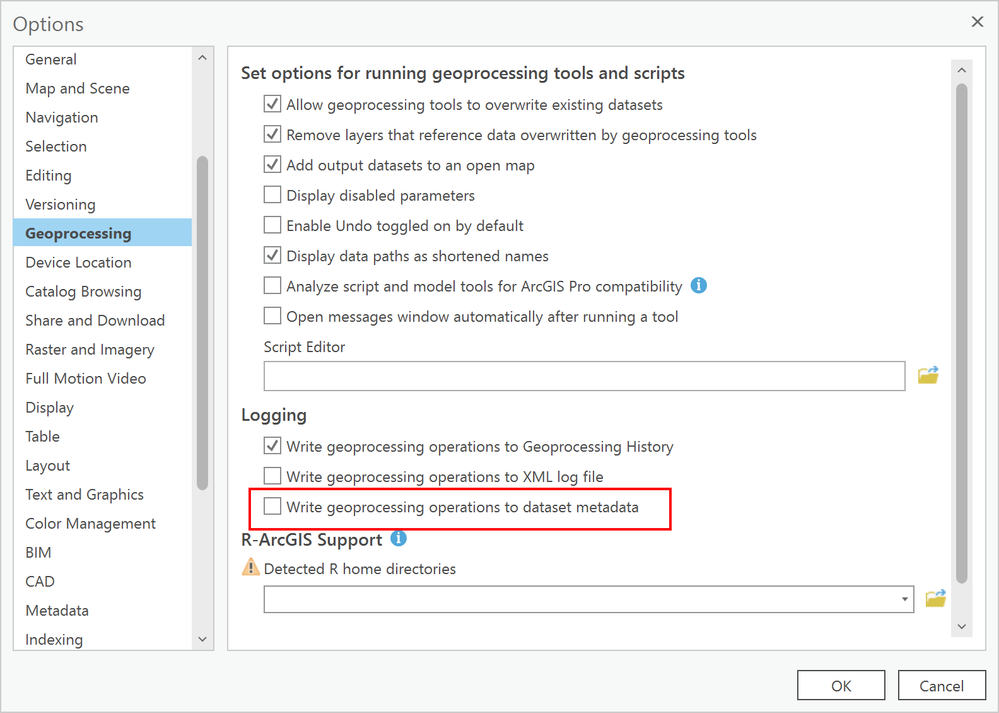The width and height of the screenshot is (999, 713).
Task: Enable Display disabled parameters
Action: (272, 195)
